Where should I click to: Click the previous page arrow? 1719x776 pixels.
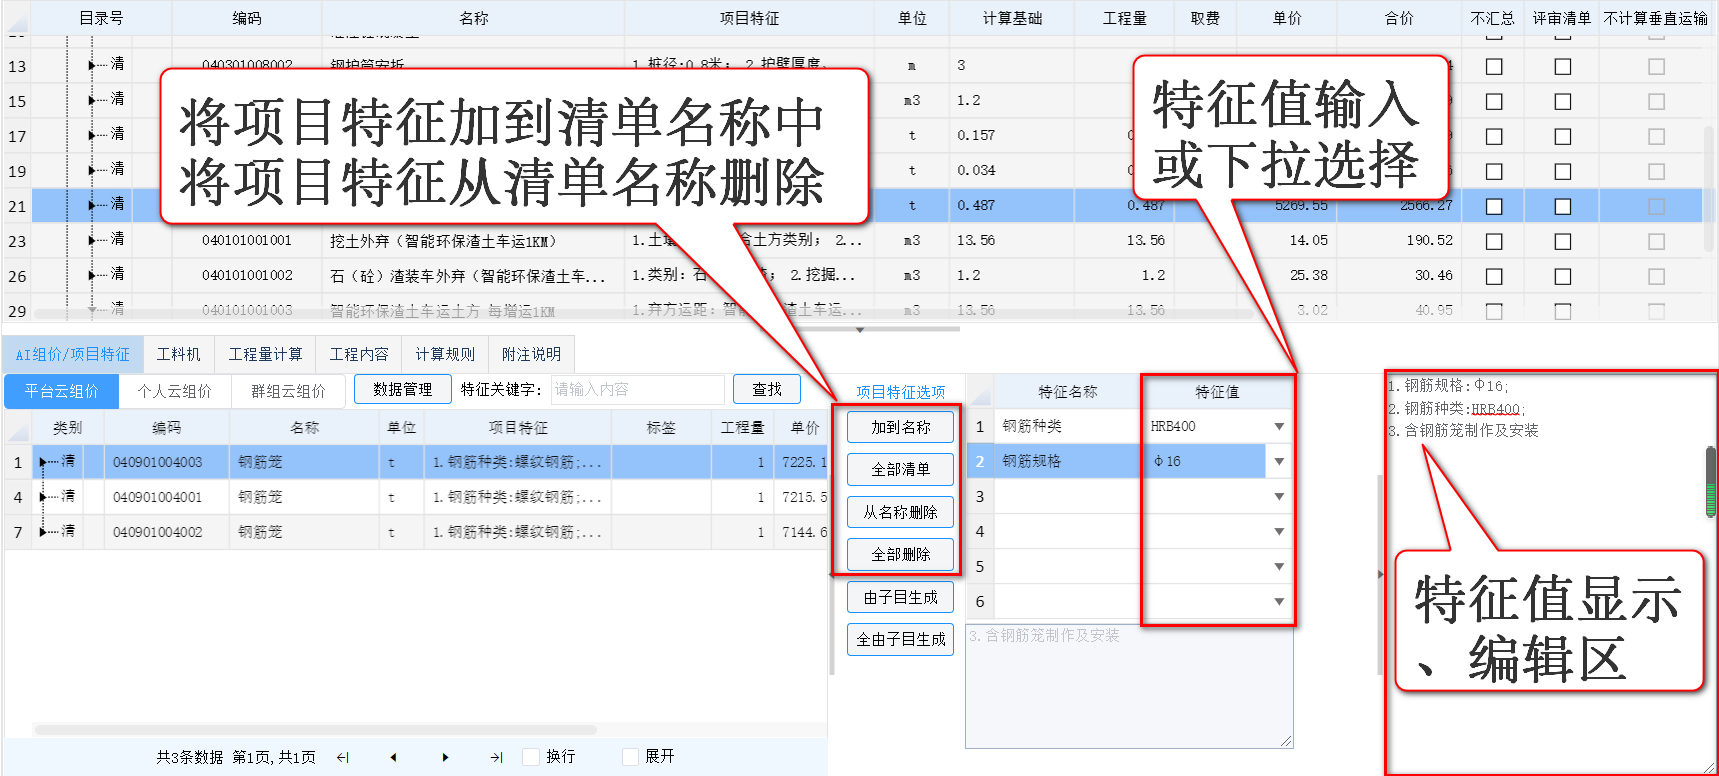[393, 757]
